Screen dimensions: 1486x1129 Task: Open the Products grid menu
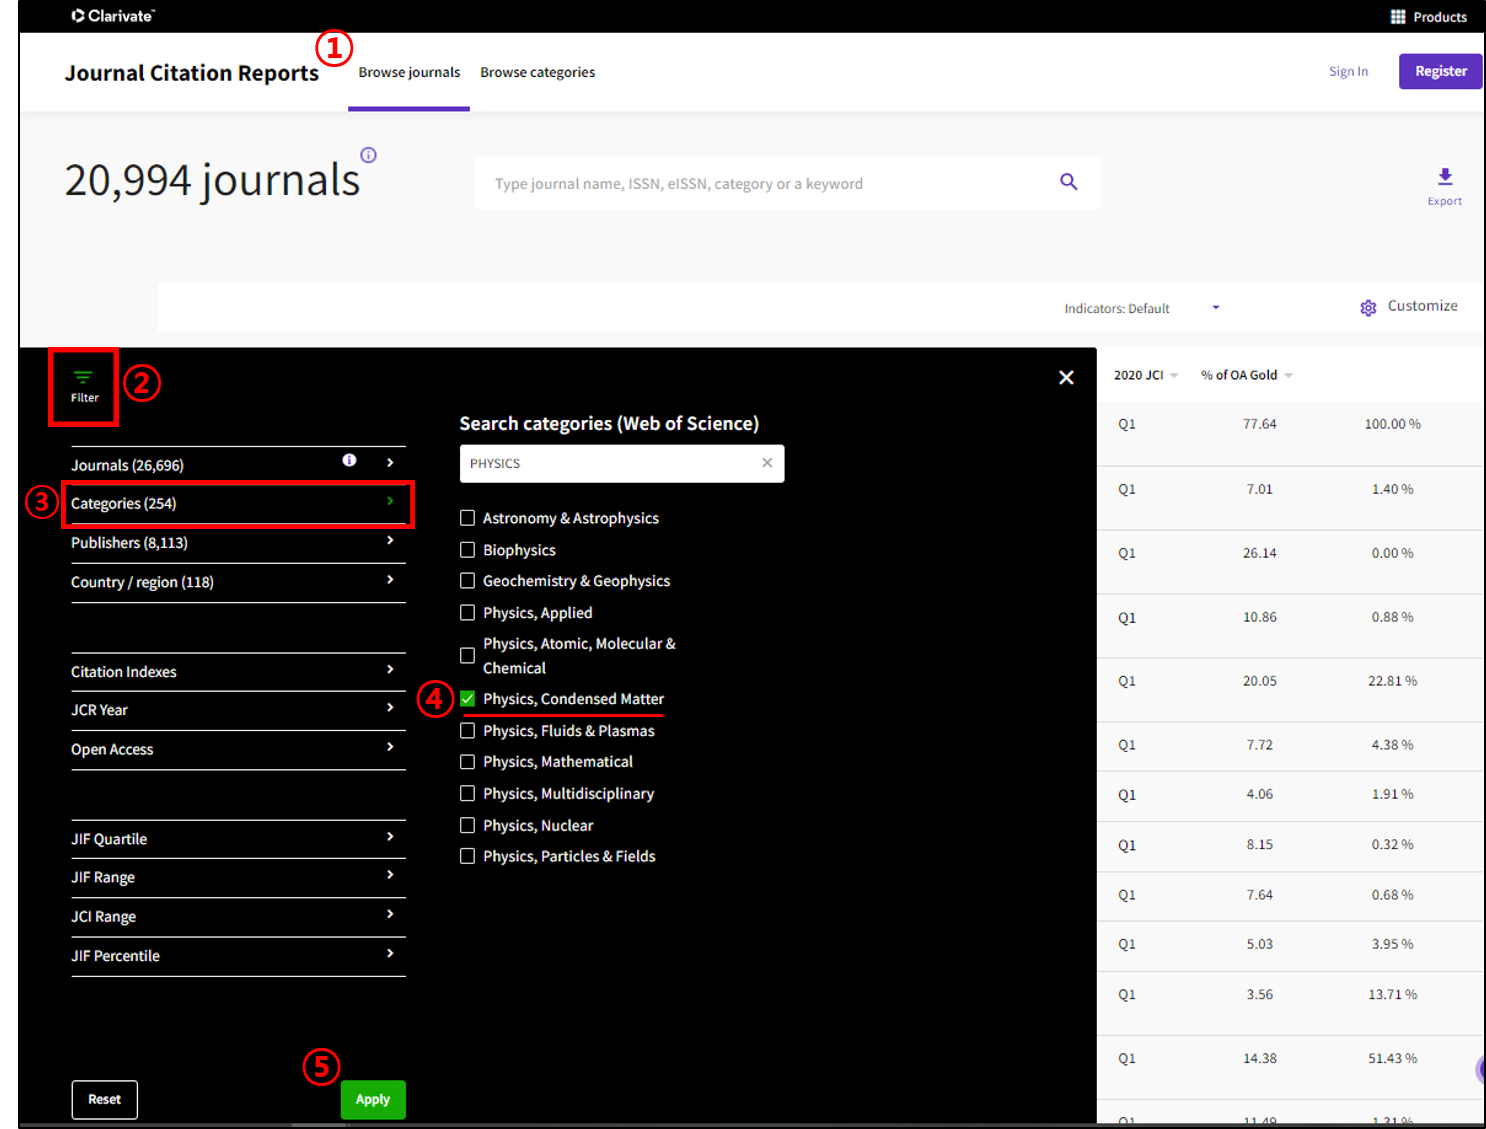[x=1398, y=17]
